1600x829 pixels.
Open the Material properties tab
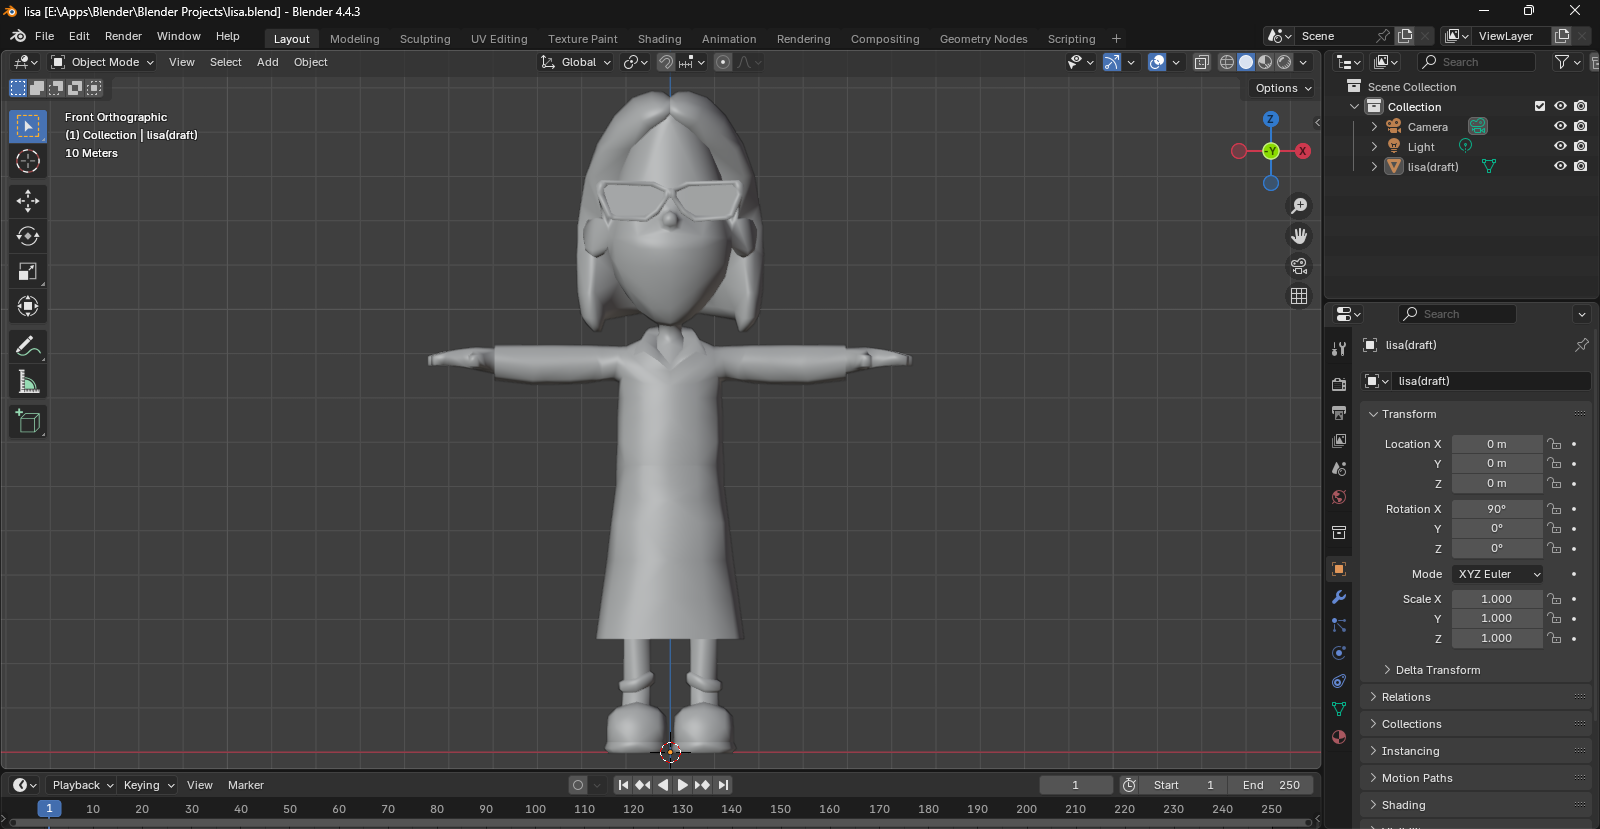pos(1339,737)
